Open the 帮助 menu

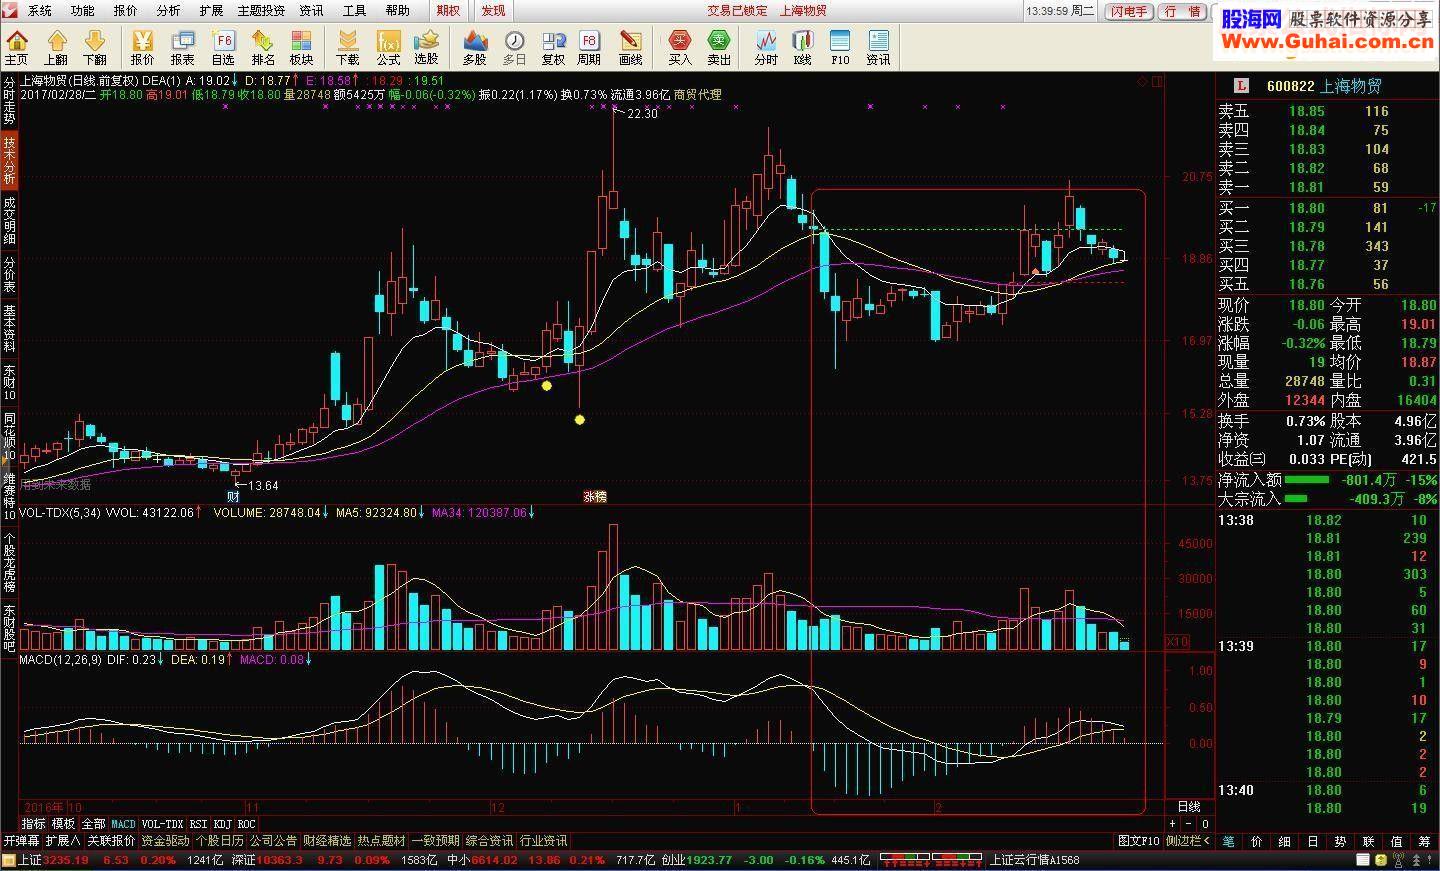(x=397, y=11)
